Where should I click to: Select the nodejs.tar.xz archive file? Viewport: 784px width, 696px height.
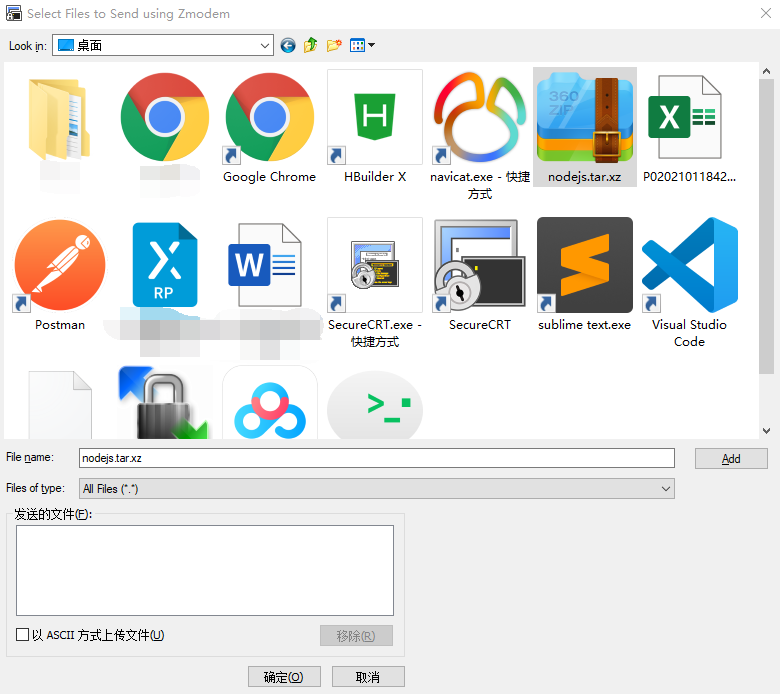click(584, 127)
